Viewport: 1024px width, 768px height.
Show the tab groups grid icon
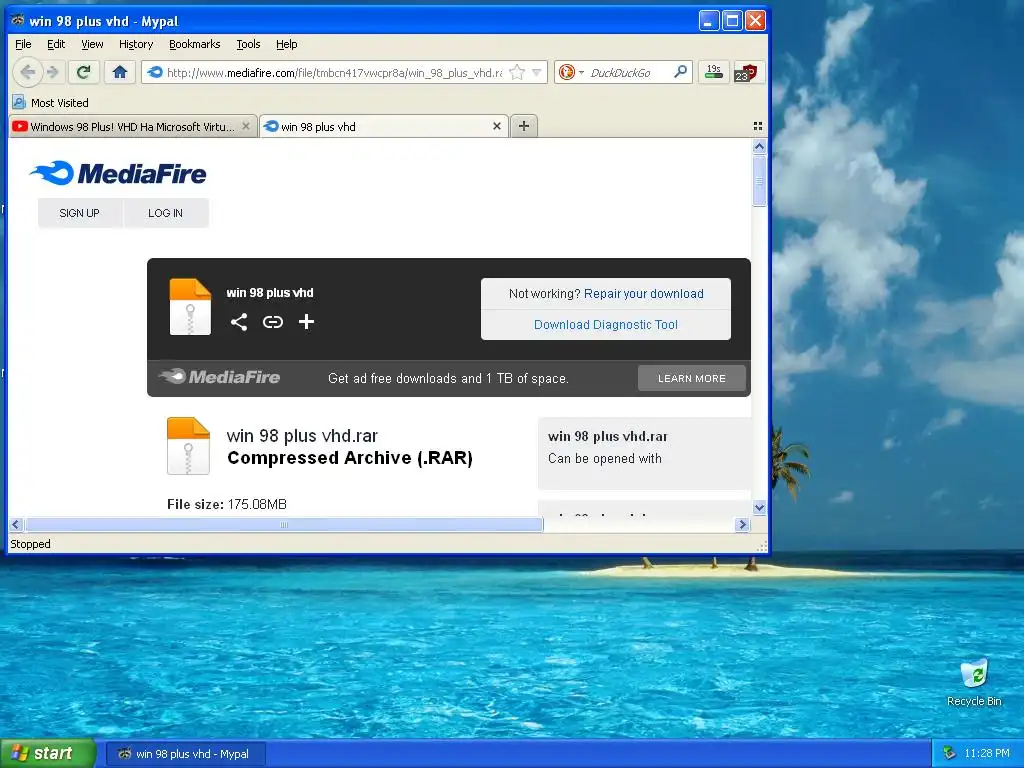coord(758,126)
